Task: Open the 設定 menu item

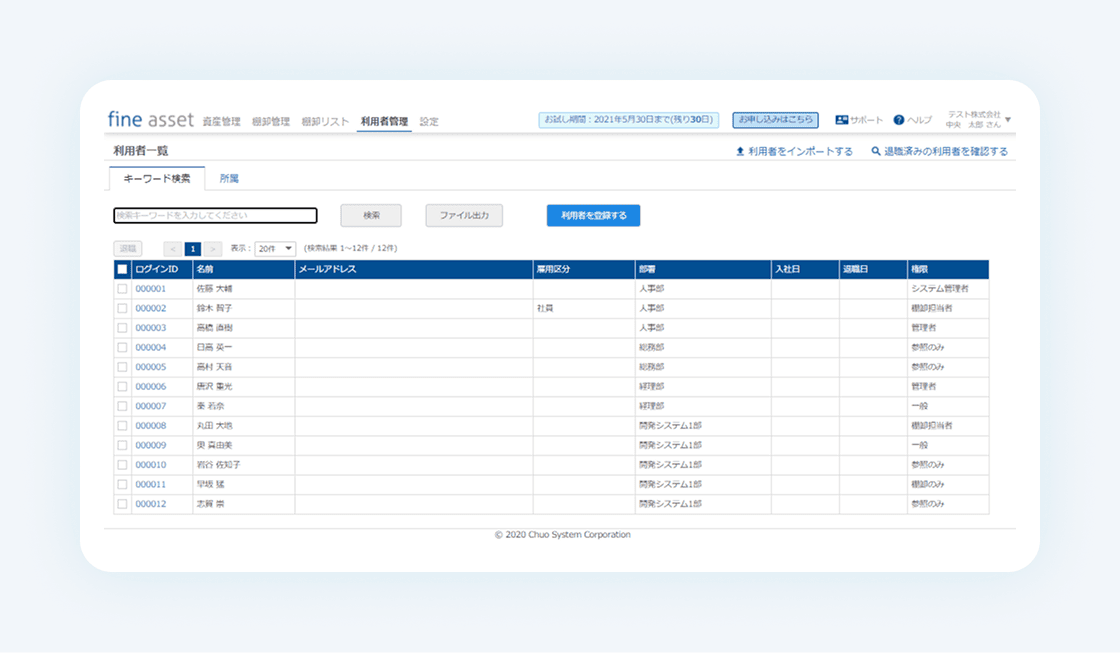Action: point(429,121)
